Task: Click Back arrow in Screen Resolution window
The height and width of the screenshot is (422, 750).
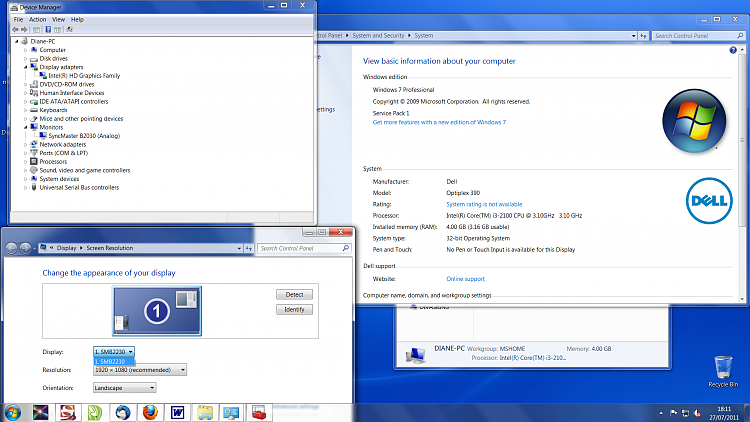Action: click(x=11, y=248)
